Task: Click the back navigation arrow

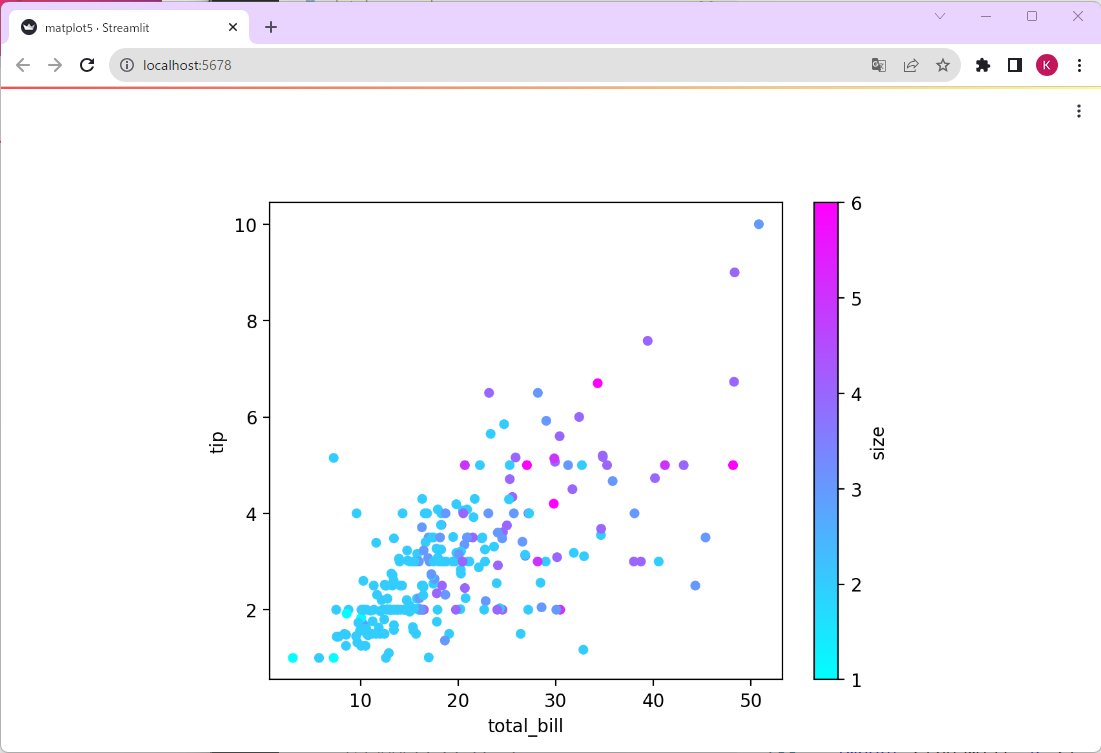Action: click(x=22, y=64)
